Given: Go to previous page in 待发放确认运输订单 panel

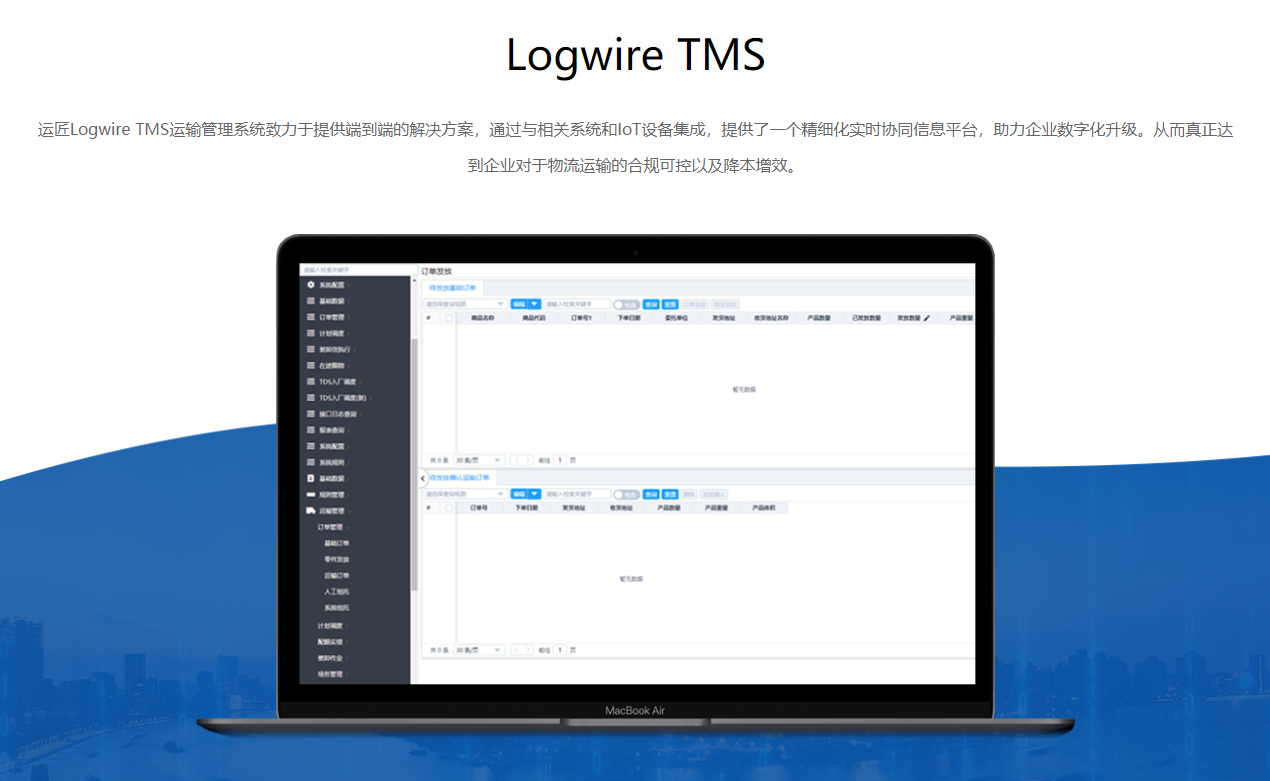Looking at the screenshot, I should pos(516,650).
